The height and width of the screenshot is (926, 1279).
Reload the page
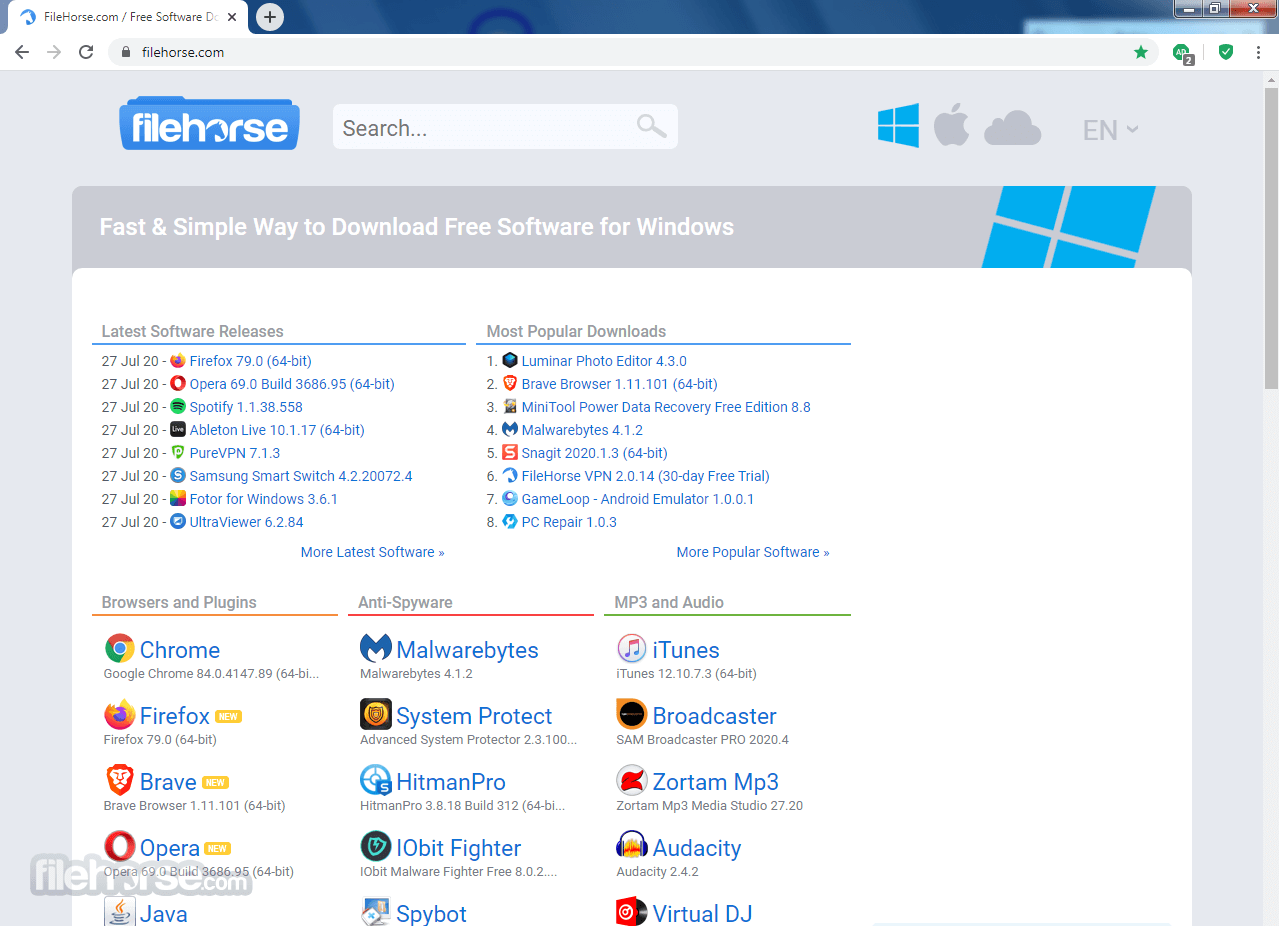pyautogui.click(x=86, y=52)
